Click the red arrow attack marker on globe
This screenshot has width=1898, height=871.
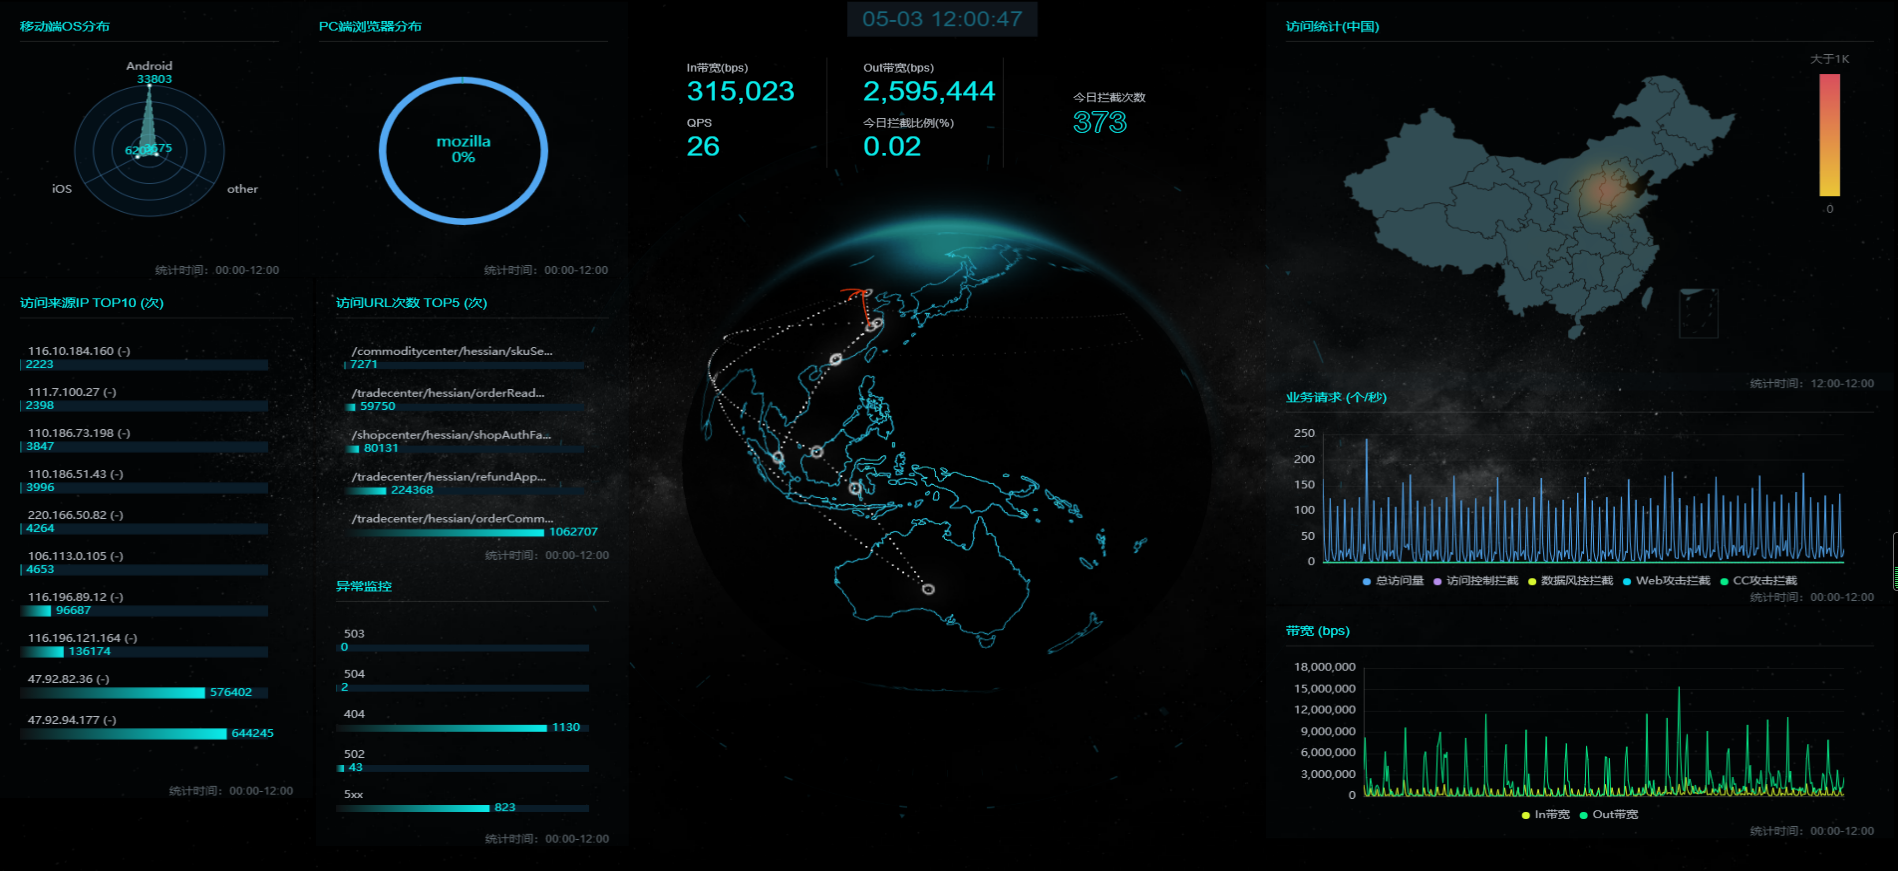[x=855, y=294]
